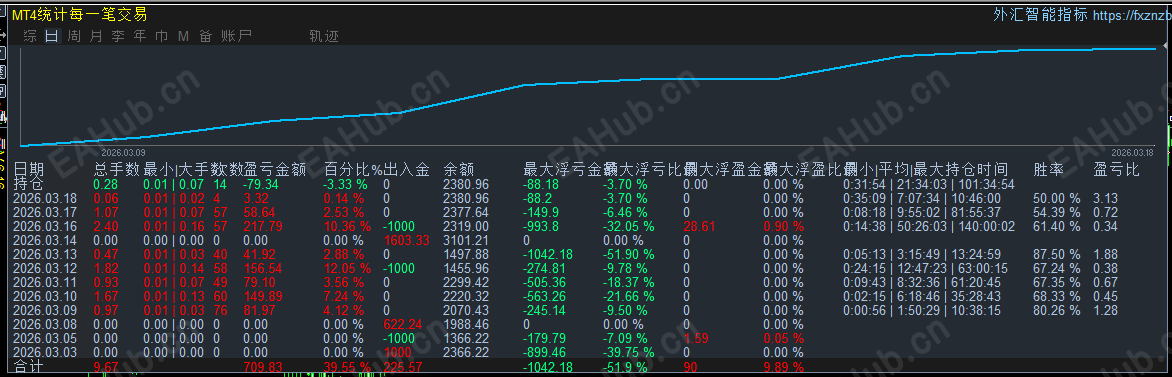Viewport: 1172px width, 377px height.
Task: Click the 3.13 profit-loss ratio value
Action: point(1104,198)
